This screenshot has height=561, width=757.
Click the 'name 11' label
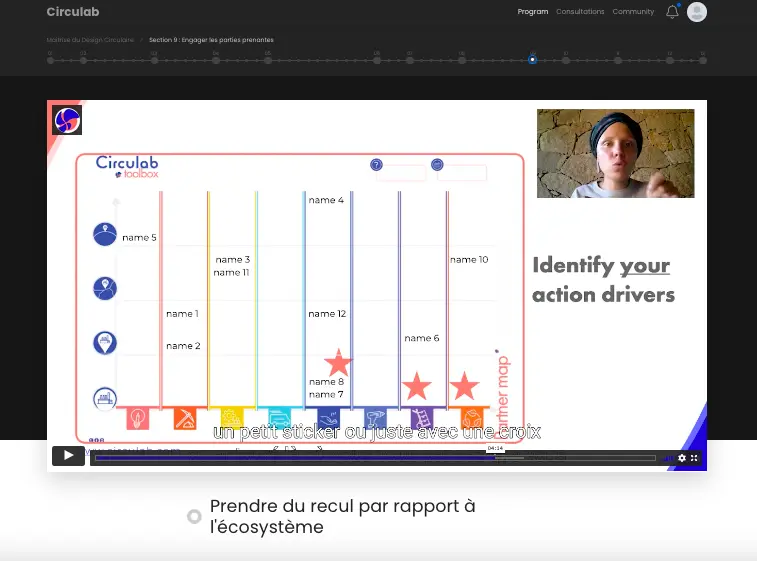231,273
